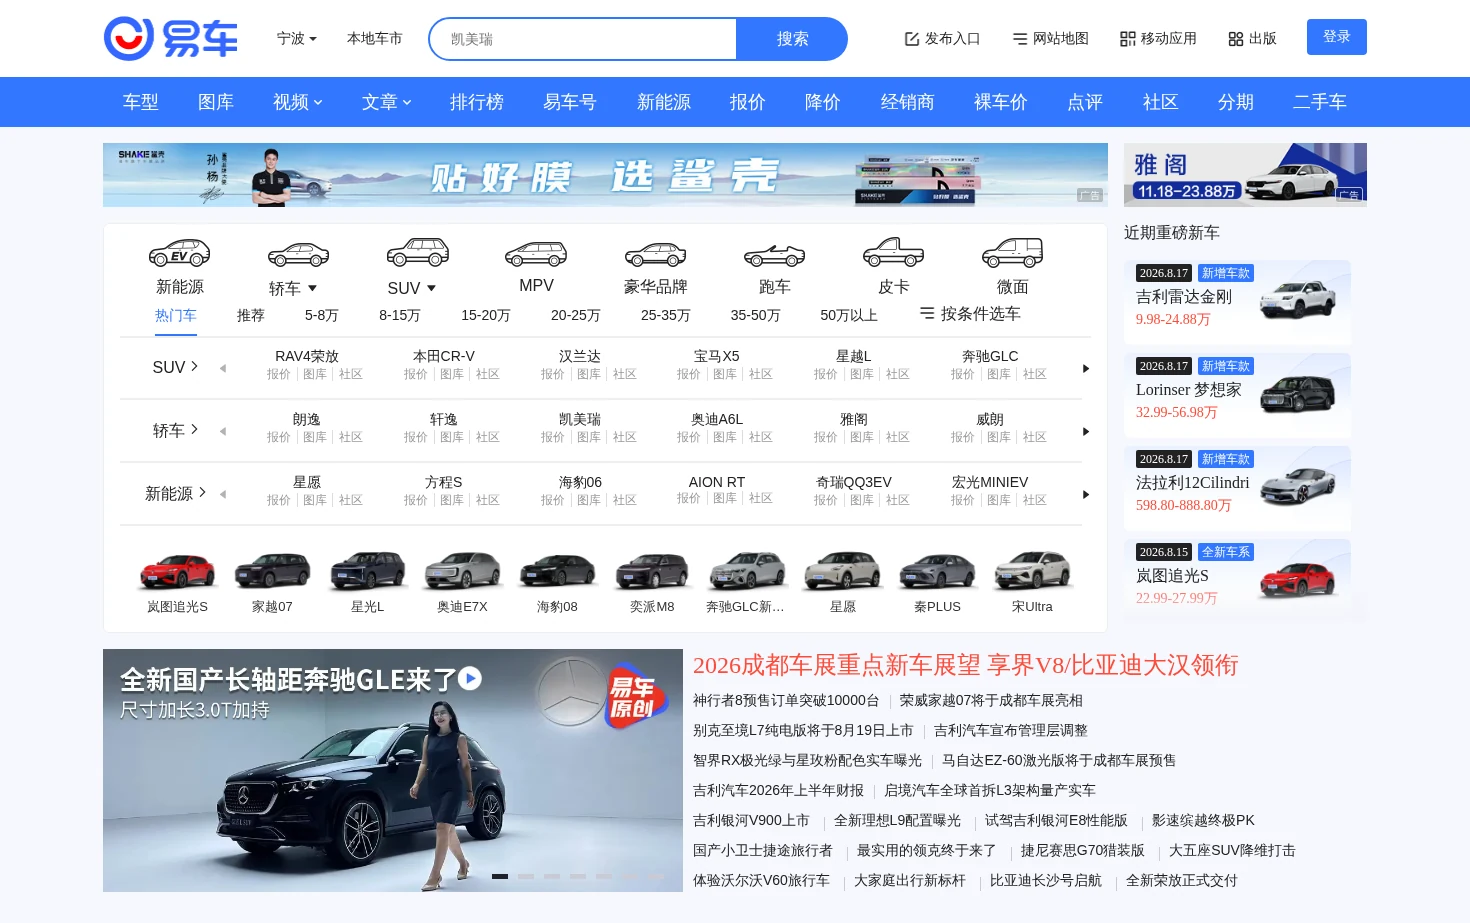Expand the SUV body type dropdown arrow
This screenshot has height=923, width=1470.
coord(432,288)
